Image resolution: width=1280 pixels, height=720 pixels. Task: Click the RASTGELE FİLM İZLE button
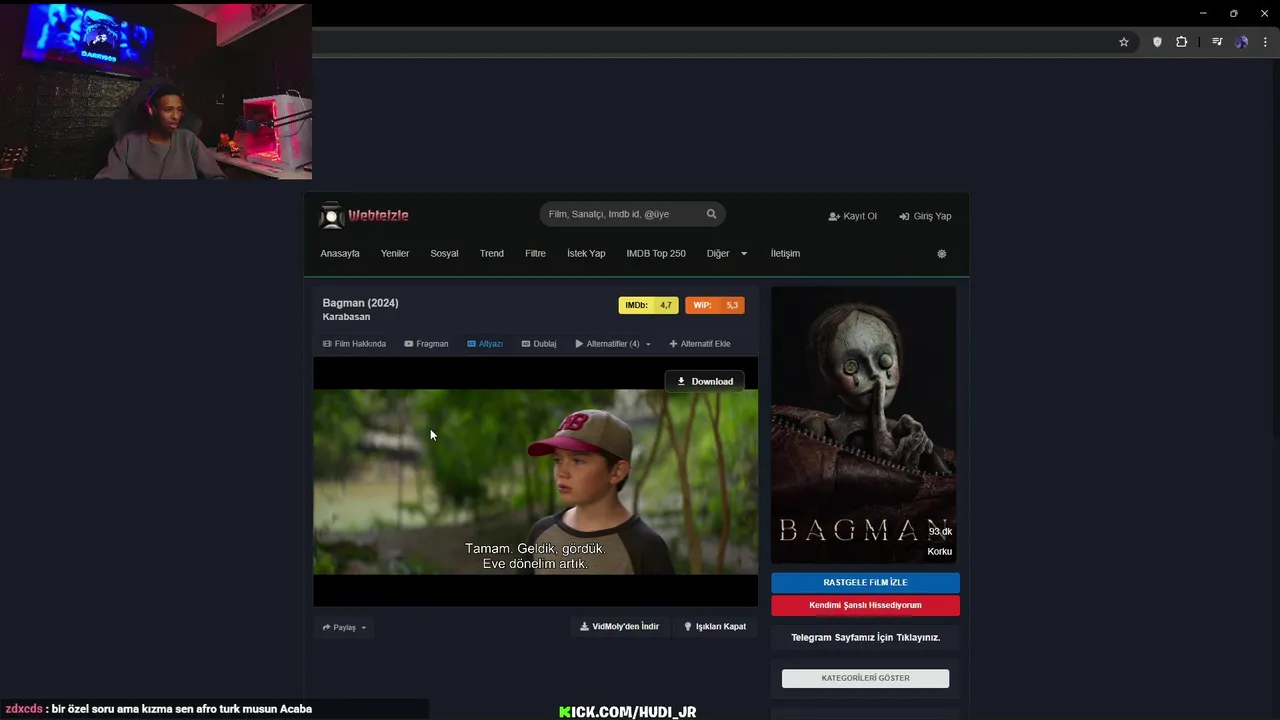click(x=865, y=582)
